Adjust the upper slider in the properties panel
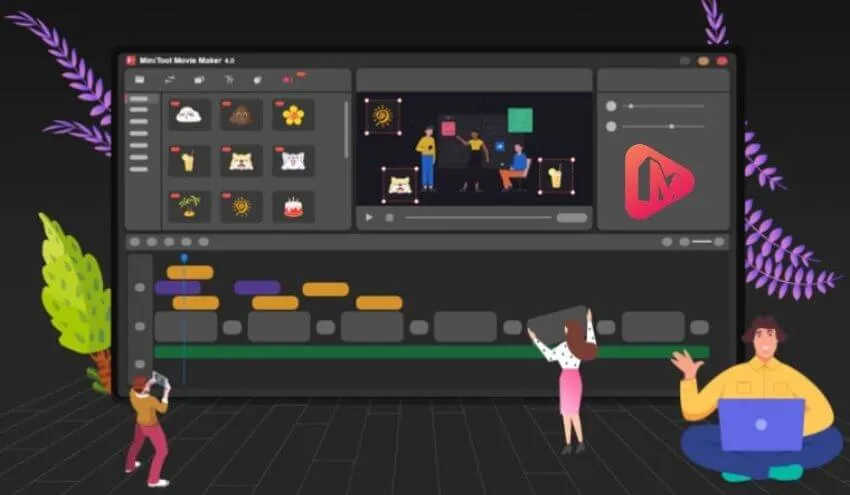The image size is (850, 495). 664,106
